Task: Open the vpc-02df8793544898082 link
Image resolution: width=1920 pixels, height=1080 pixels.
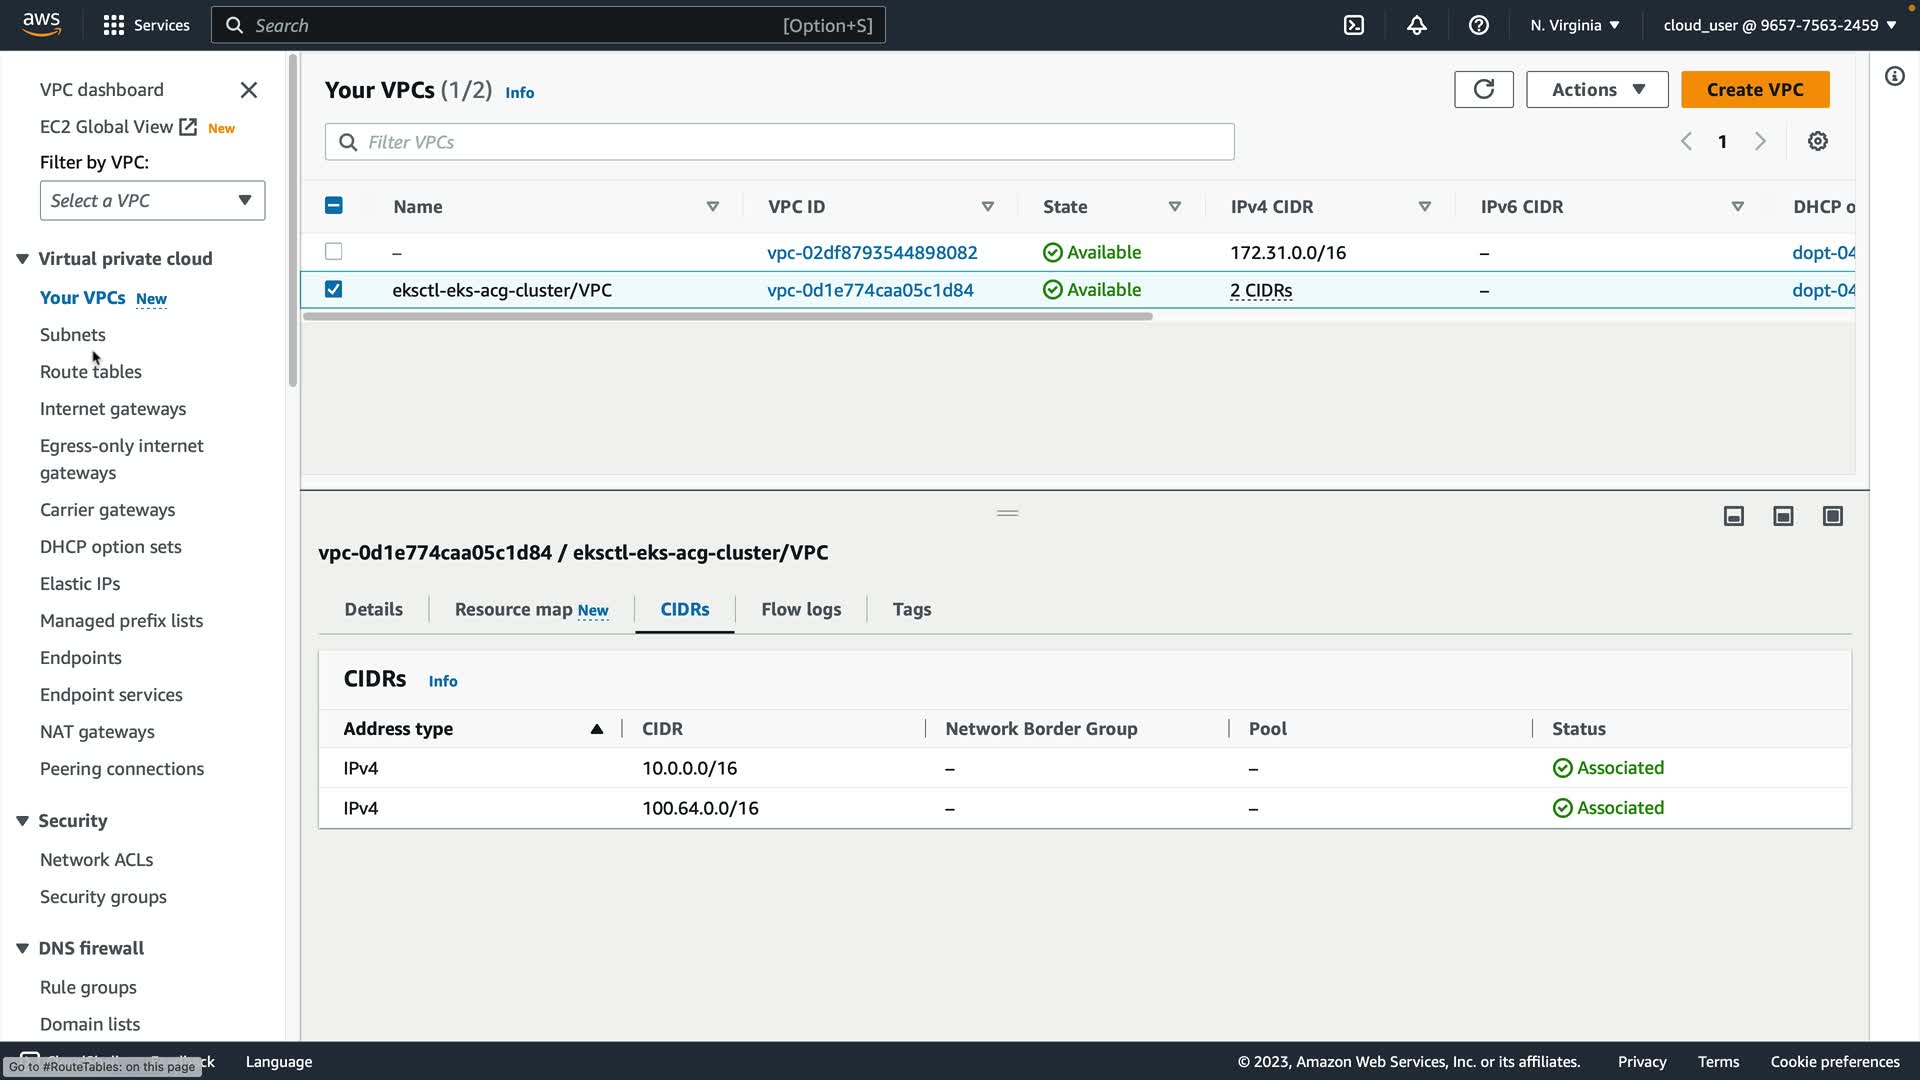Action: (872, 252)
